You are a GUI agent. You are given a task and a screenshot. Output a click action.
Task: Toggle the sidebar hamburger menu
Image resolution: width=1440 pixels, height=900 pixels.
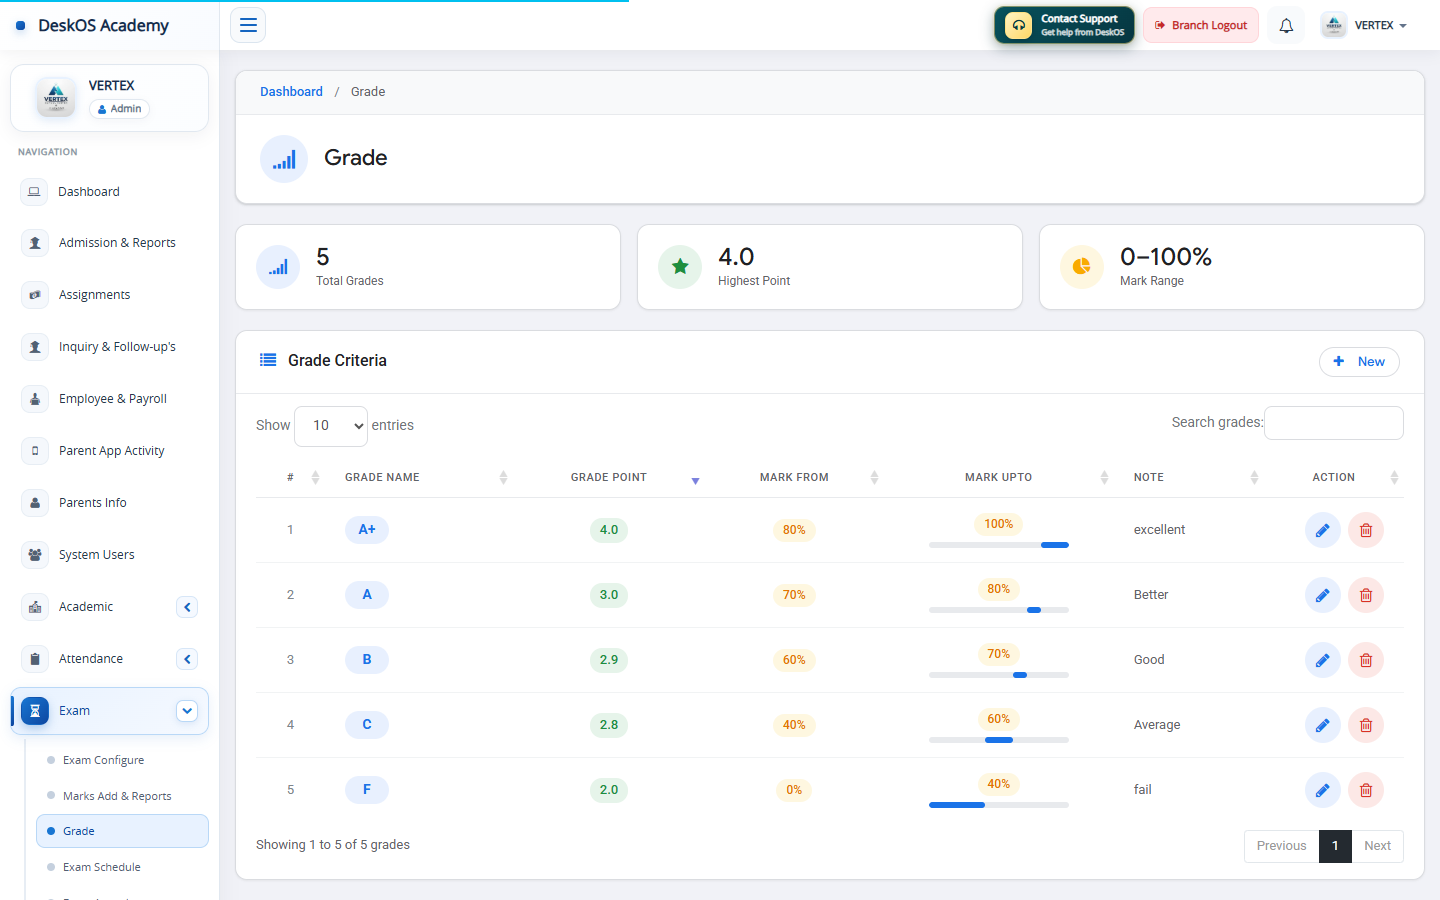[x=248, y=25]
